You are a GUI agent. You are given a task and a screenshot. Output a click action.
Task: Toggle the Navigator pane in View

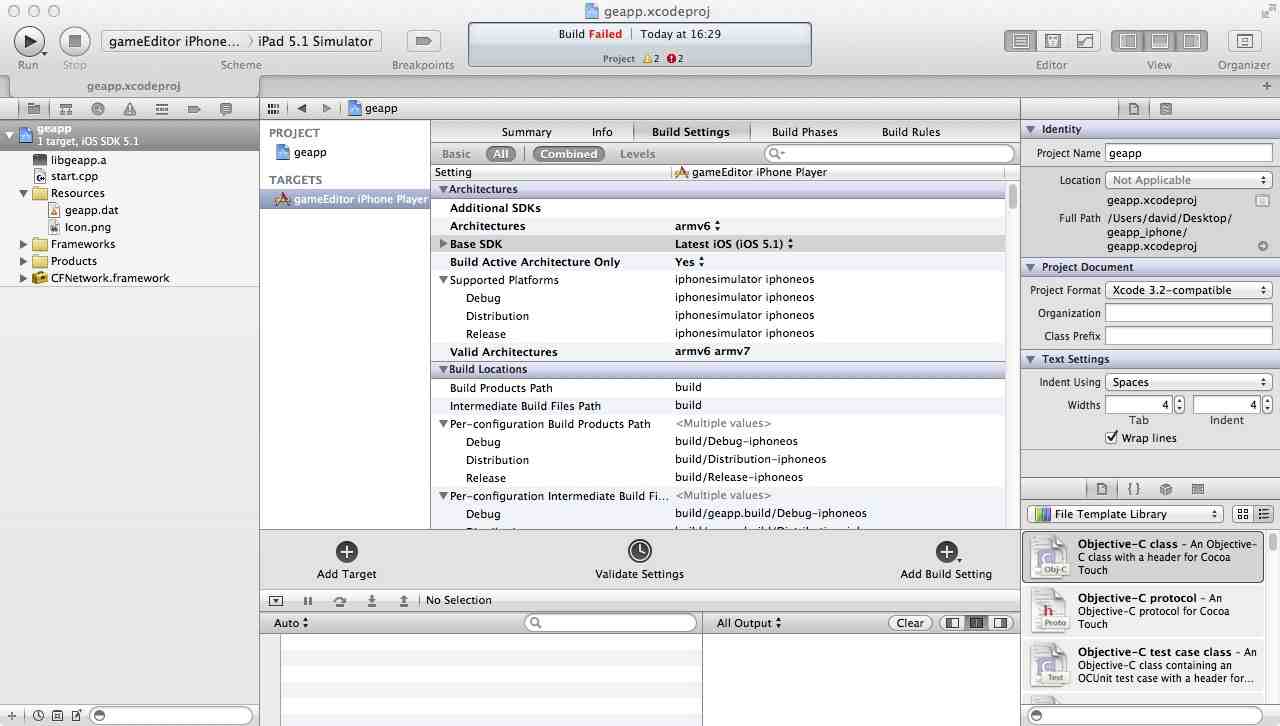pyautogui.click(x=1128, y=41)
